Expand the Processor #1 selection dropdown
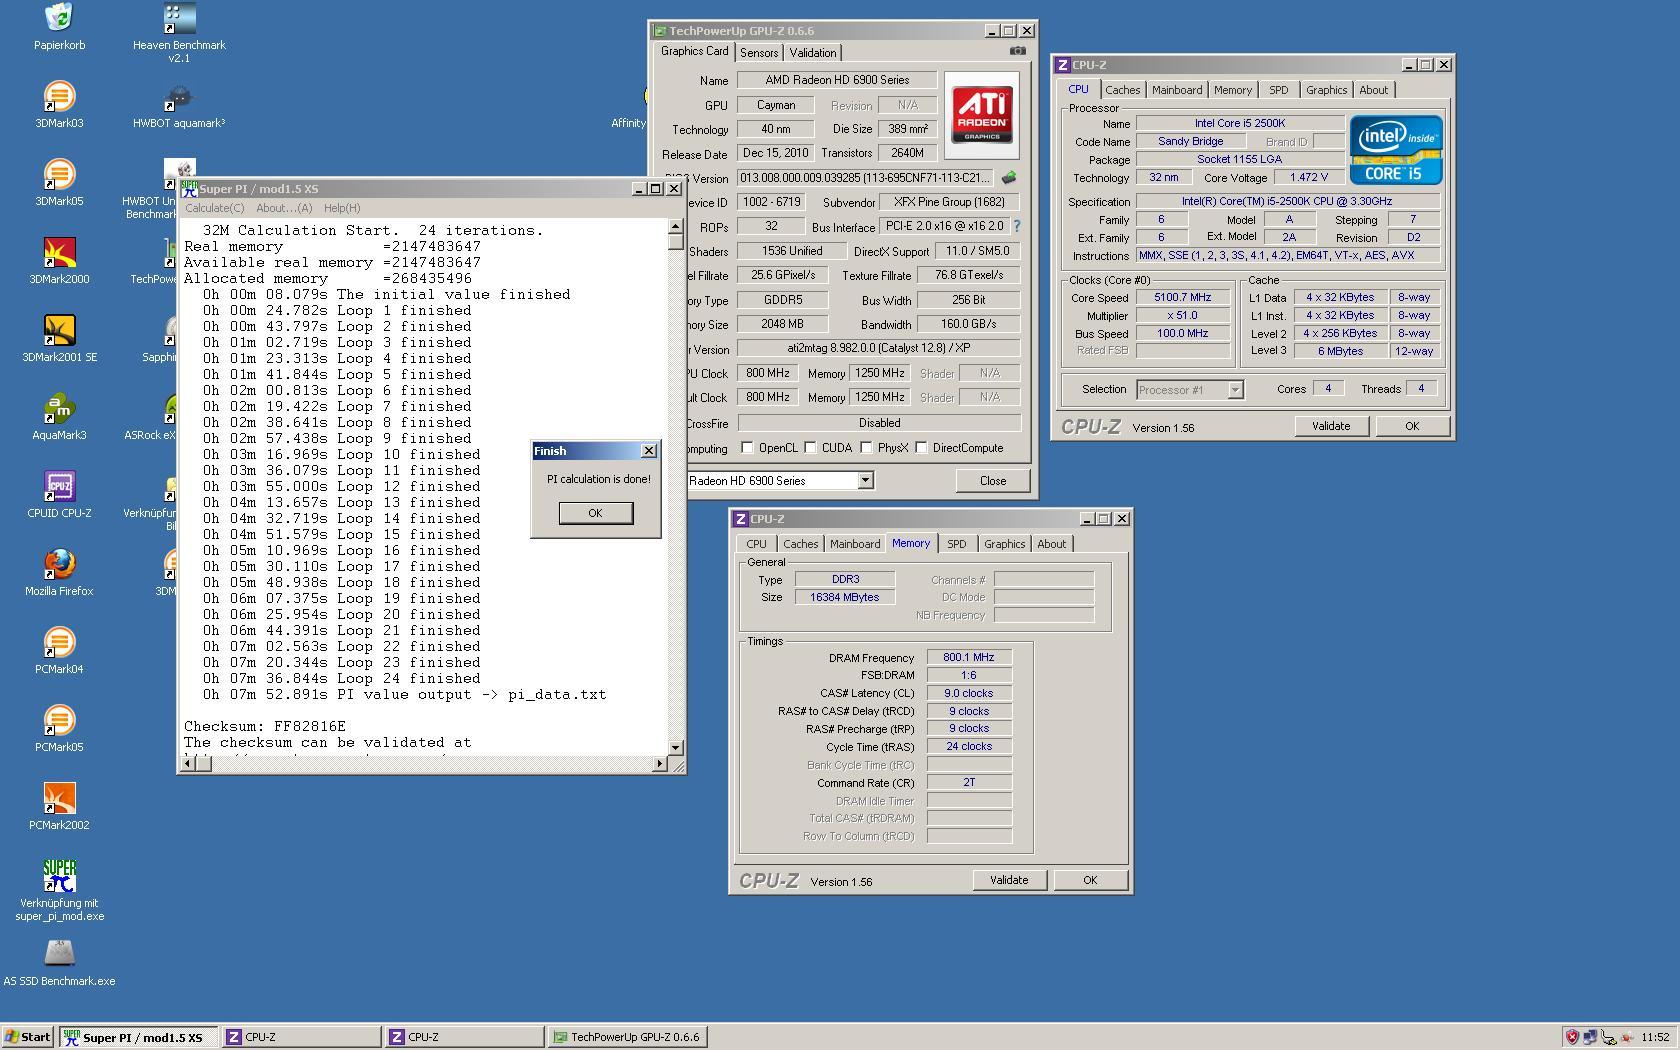 1235,390
